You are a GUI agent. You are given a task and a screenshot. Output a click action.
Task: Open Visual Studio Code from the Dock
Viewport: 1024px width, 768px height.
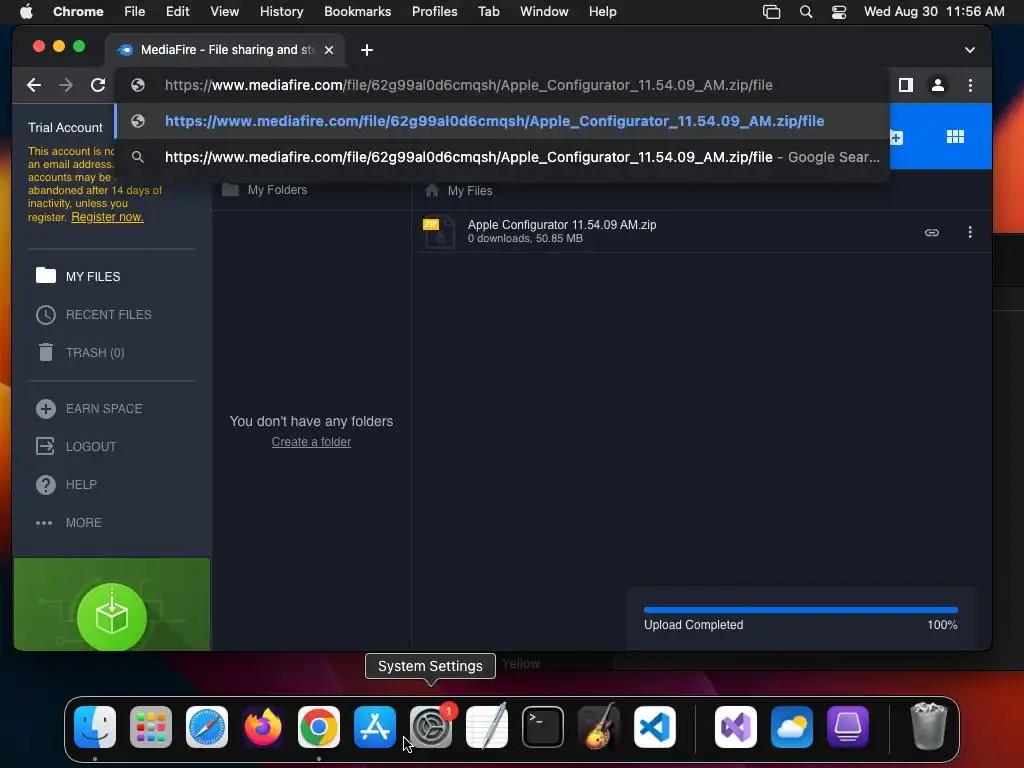[x=655, y=727]
